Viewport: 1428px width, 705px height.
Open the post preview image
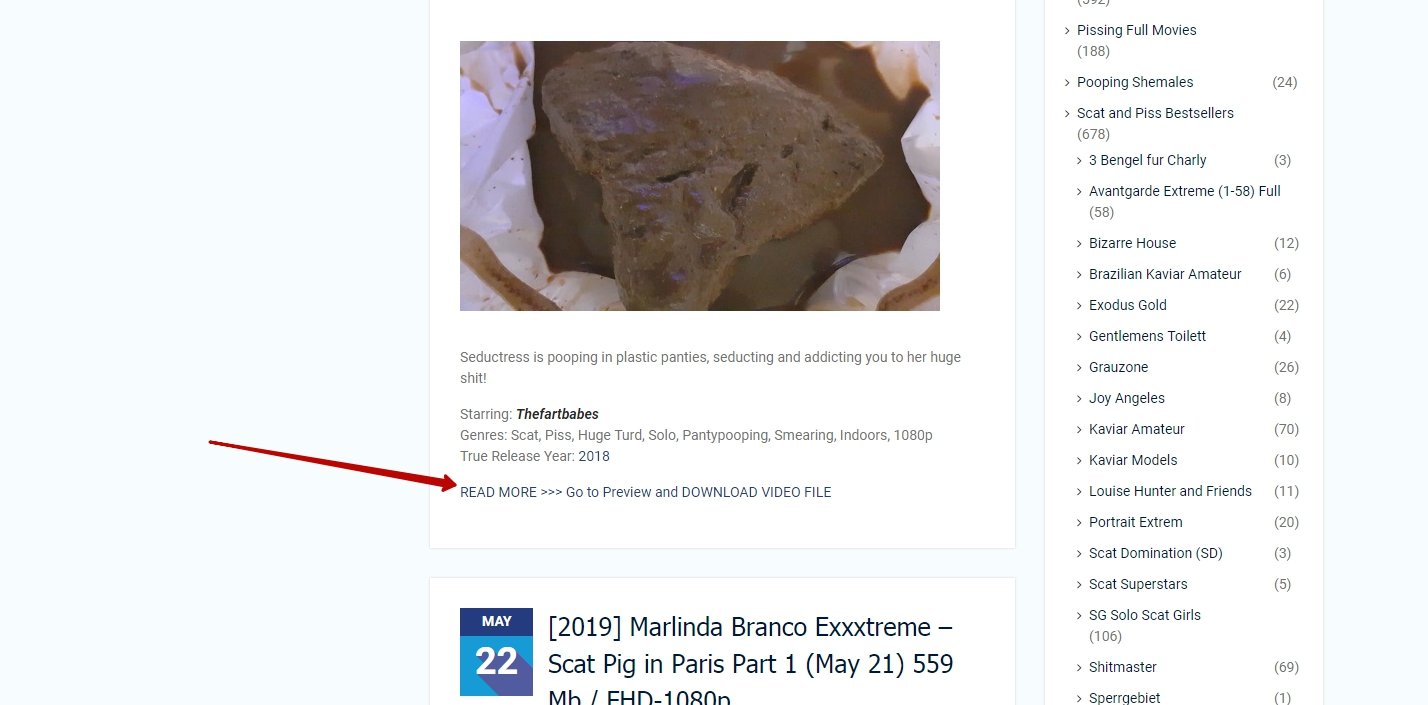click(x=700, y=176)
